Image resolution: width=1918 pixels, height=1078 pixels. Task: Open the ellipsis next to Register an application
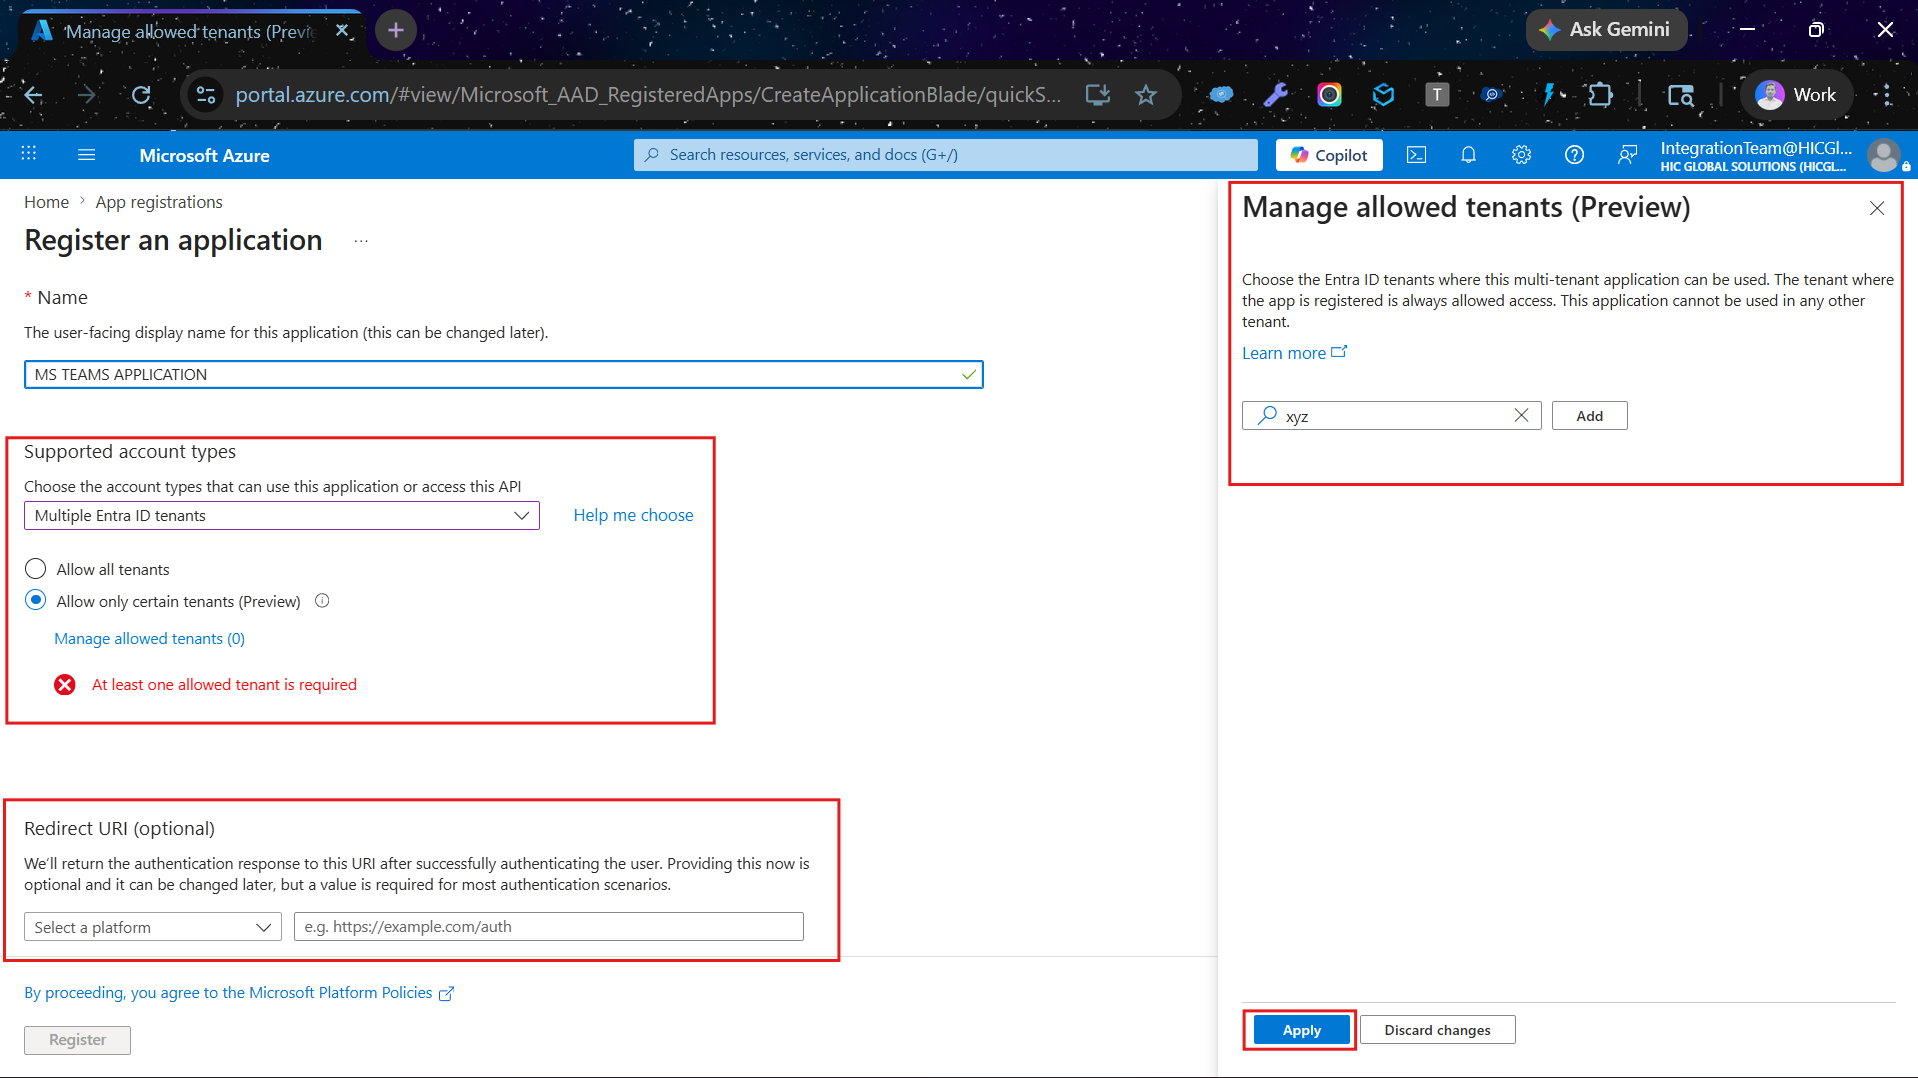click(x=361, y=241)
